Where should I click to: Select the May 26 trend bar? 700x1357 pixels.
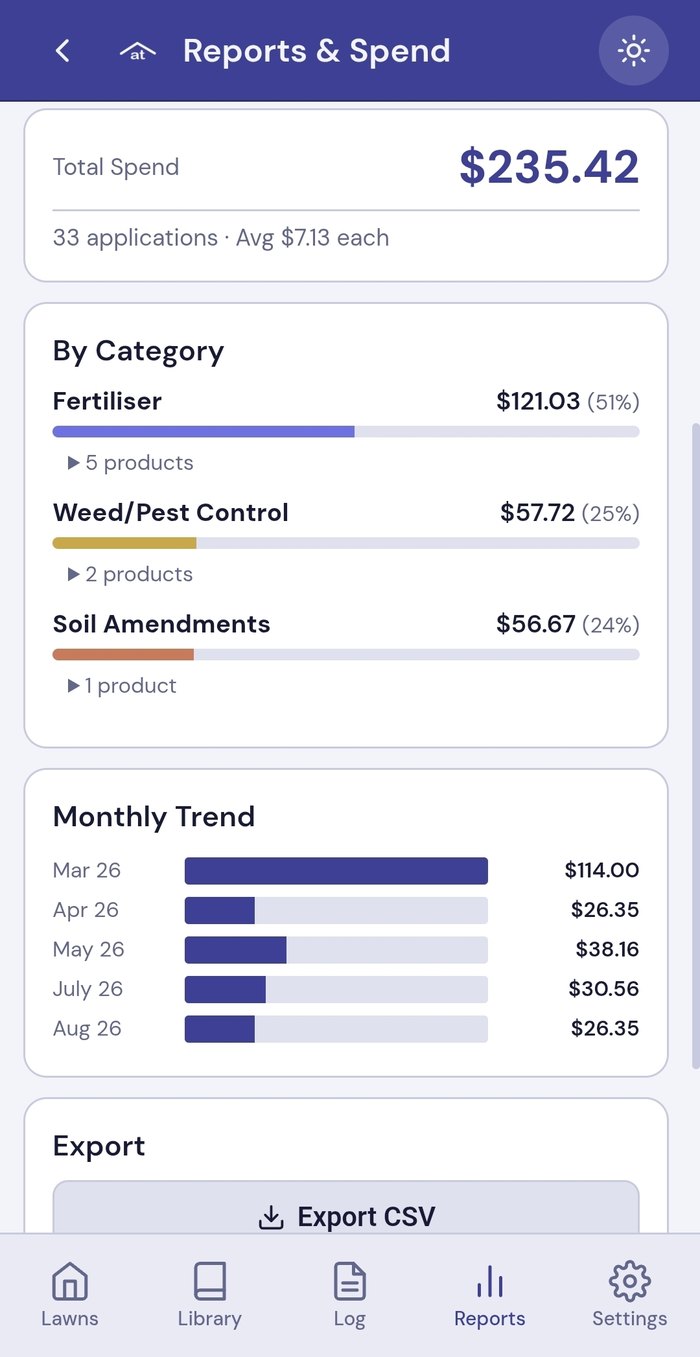tap(336, 950)
